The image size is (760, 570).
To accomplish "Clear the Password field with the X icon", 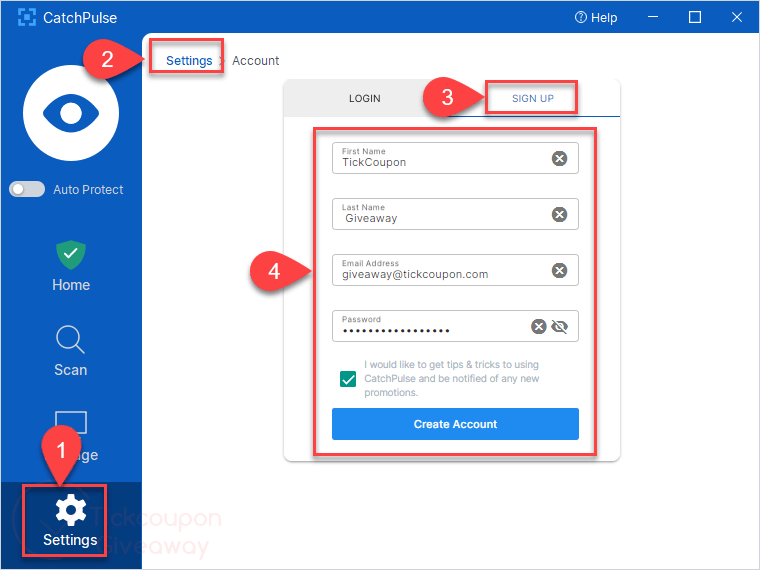I will click(538, 327).
